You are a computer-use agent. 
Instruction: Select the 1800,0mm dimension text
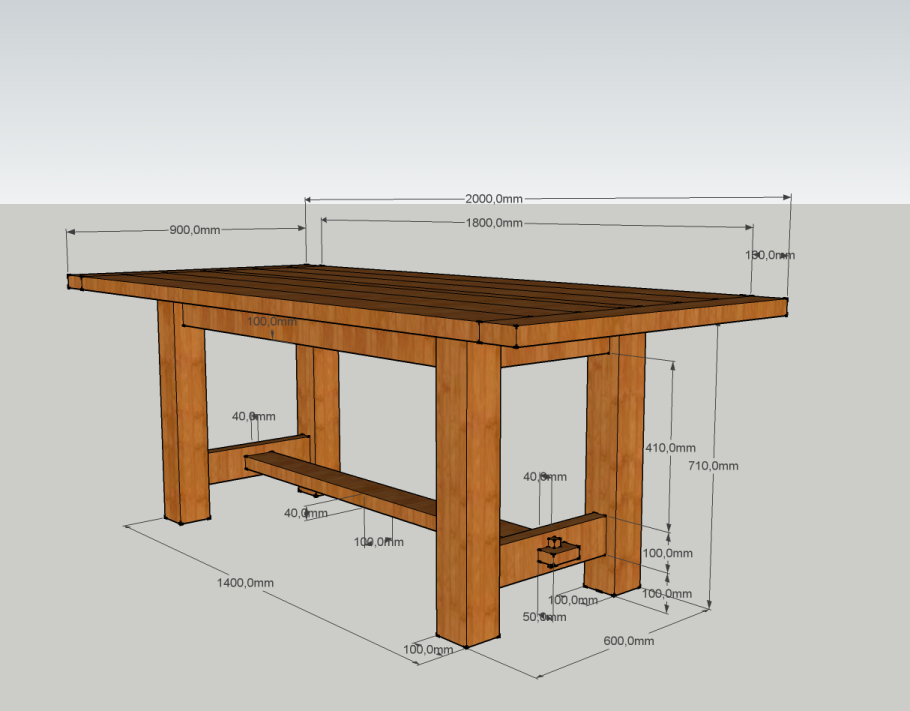pos(493,222)
